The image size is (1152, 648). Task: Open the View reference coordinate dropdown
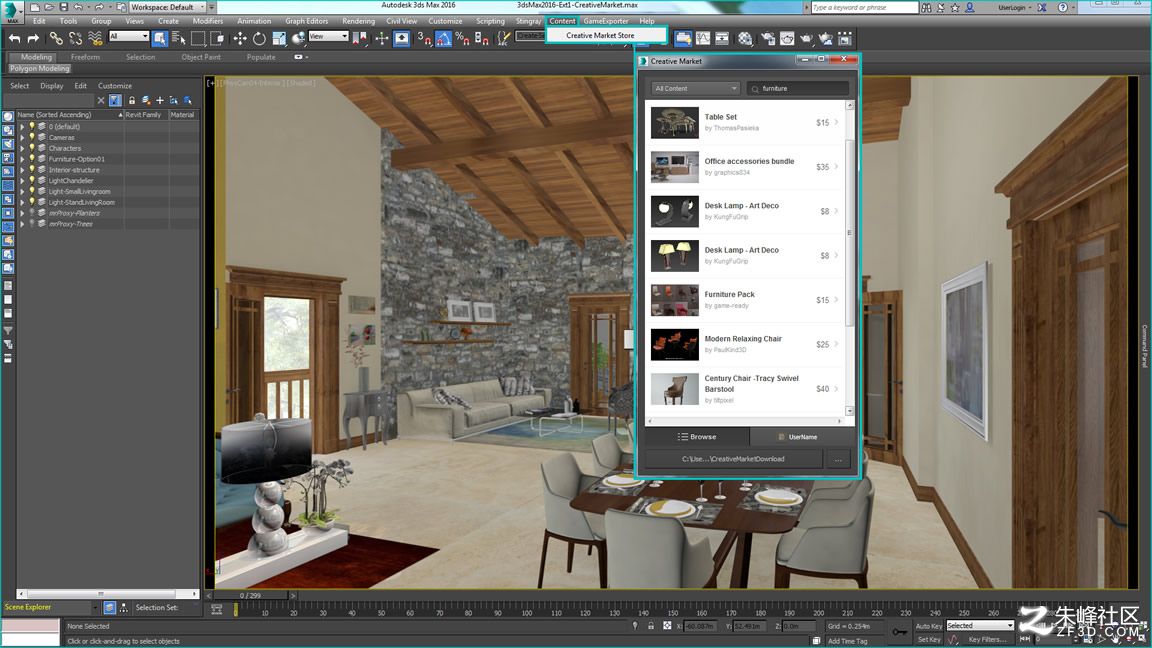click(328, 36)
